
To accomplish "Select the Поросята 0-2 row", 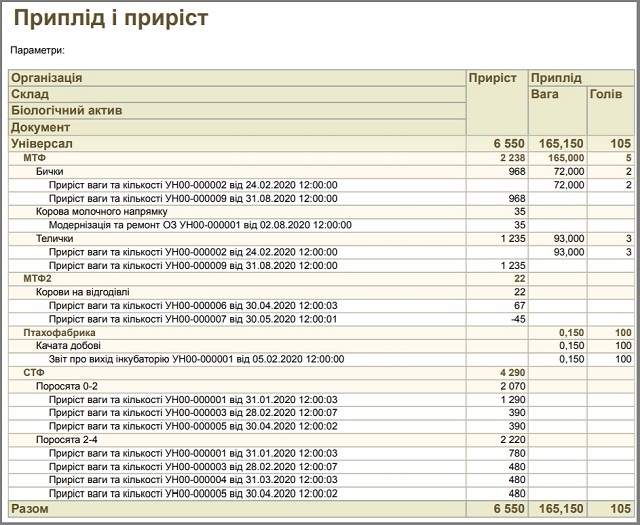I will click(322, 386).
